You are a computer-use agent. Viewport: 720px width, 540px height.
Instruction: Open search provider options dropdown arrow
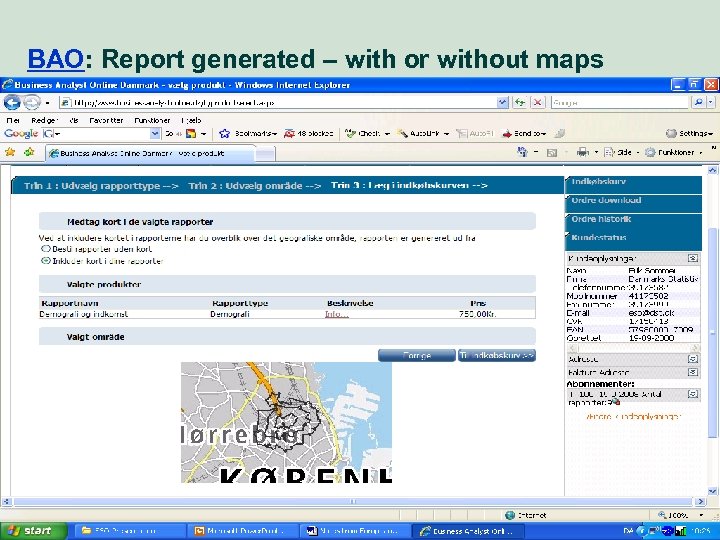[711, 102]
